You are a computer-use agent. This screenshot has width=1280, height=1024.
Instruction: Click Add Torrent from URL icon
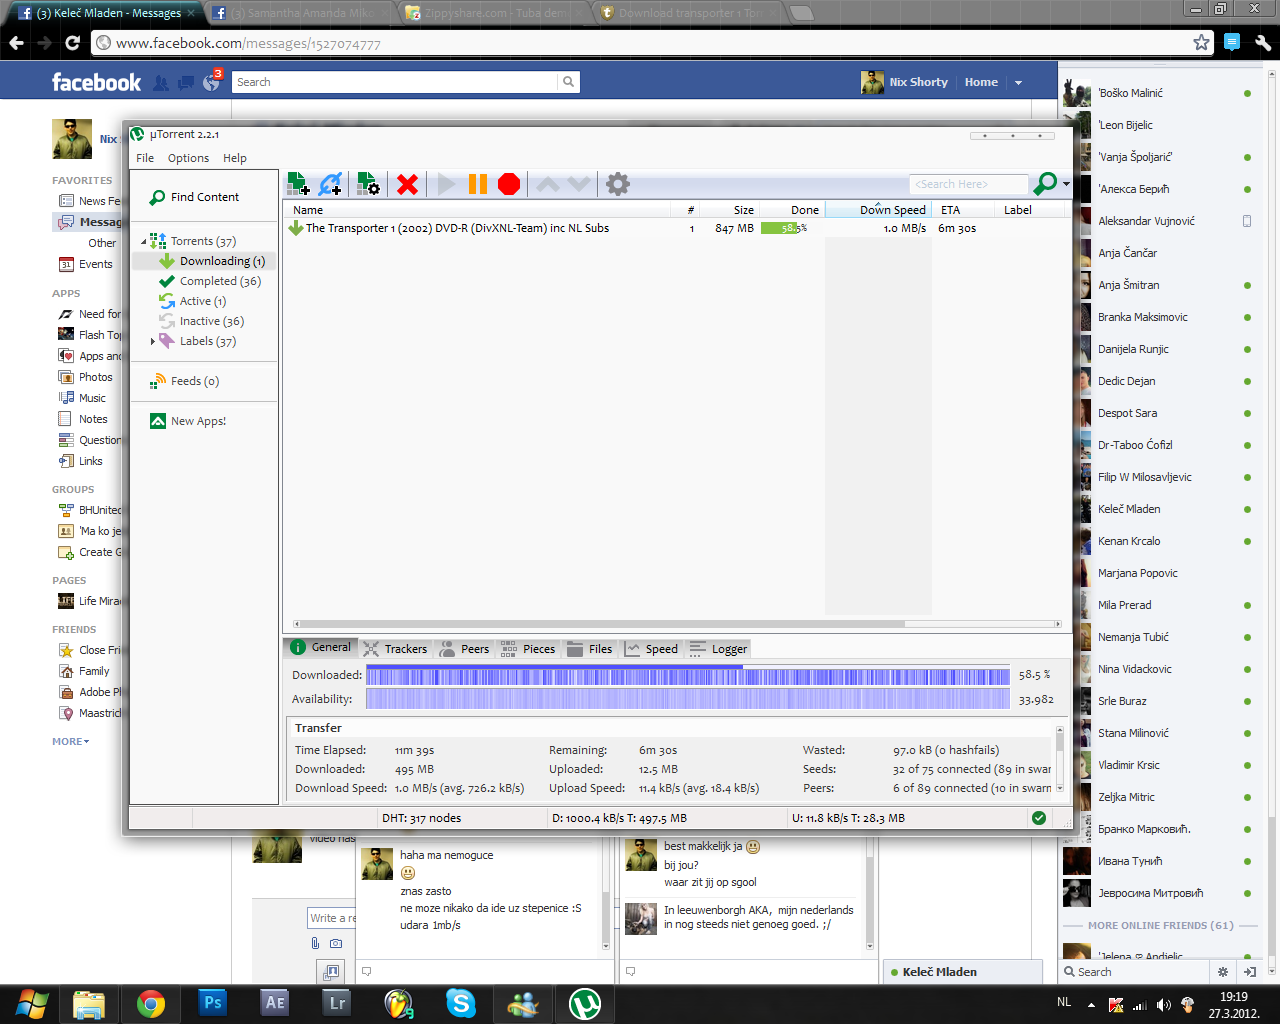point(330,184)
